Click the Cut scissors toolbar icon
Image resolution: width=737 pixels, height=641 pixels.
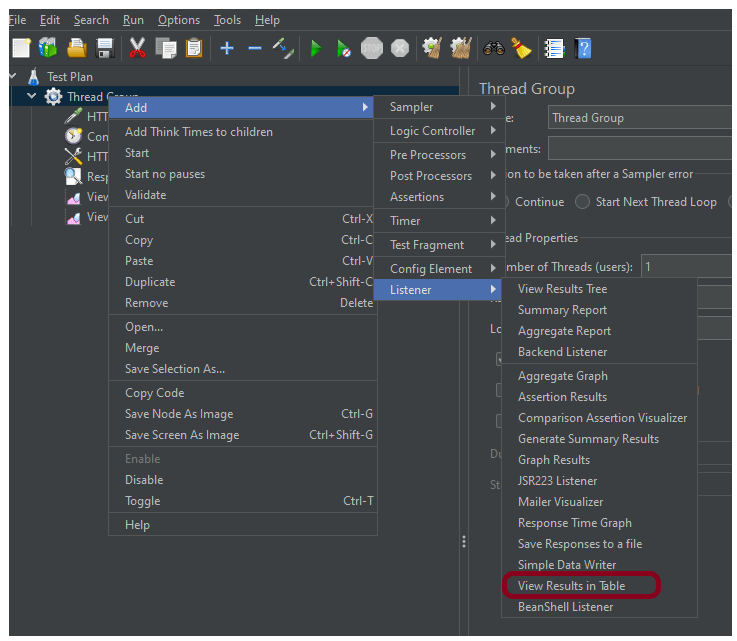pyautogui.click(x=138, y=48)
